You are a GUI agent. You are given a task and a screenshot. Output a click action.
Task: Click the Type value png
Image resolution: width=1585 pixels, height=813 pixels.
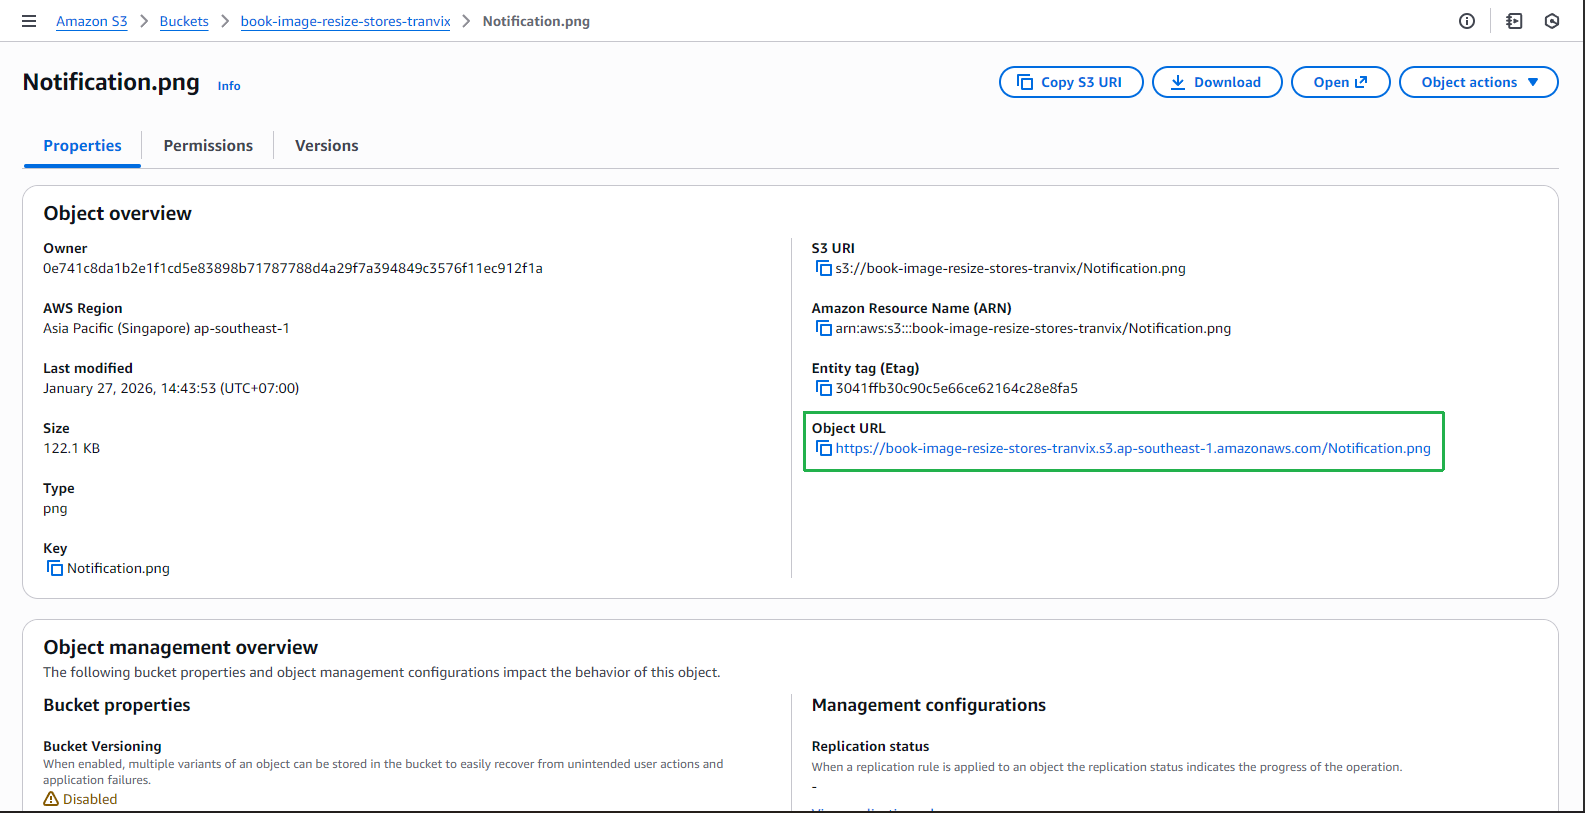click(x=55, y=509)
